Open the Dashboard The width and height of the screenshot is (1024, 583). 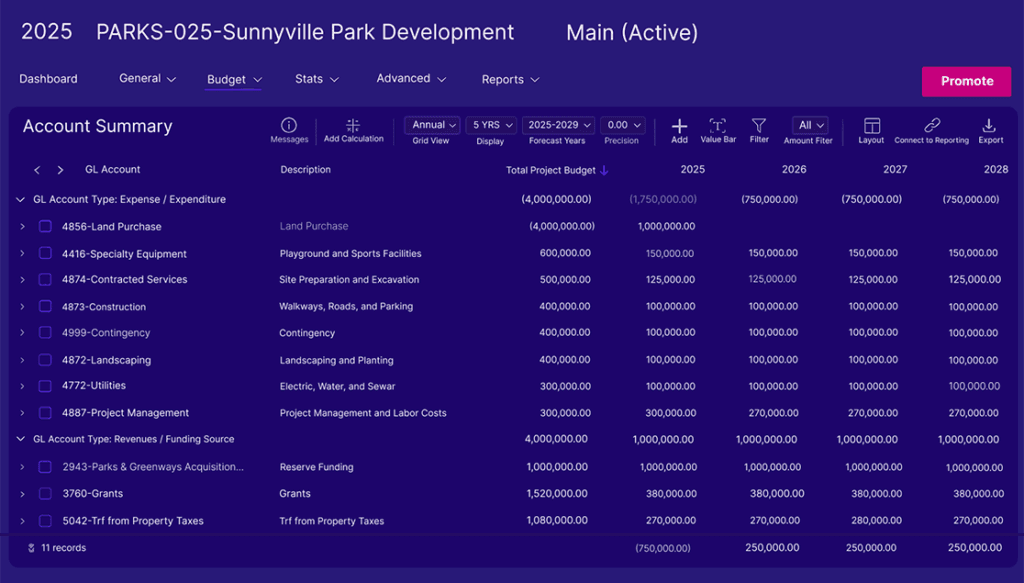(48, 78)
